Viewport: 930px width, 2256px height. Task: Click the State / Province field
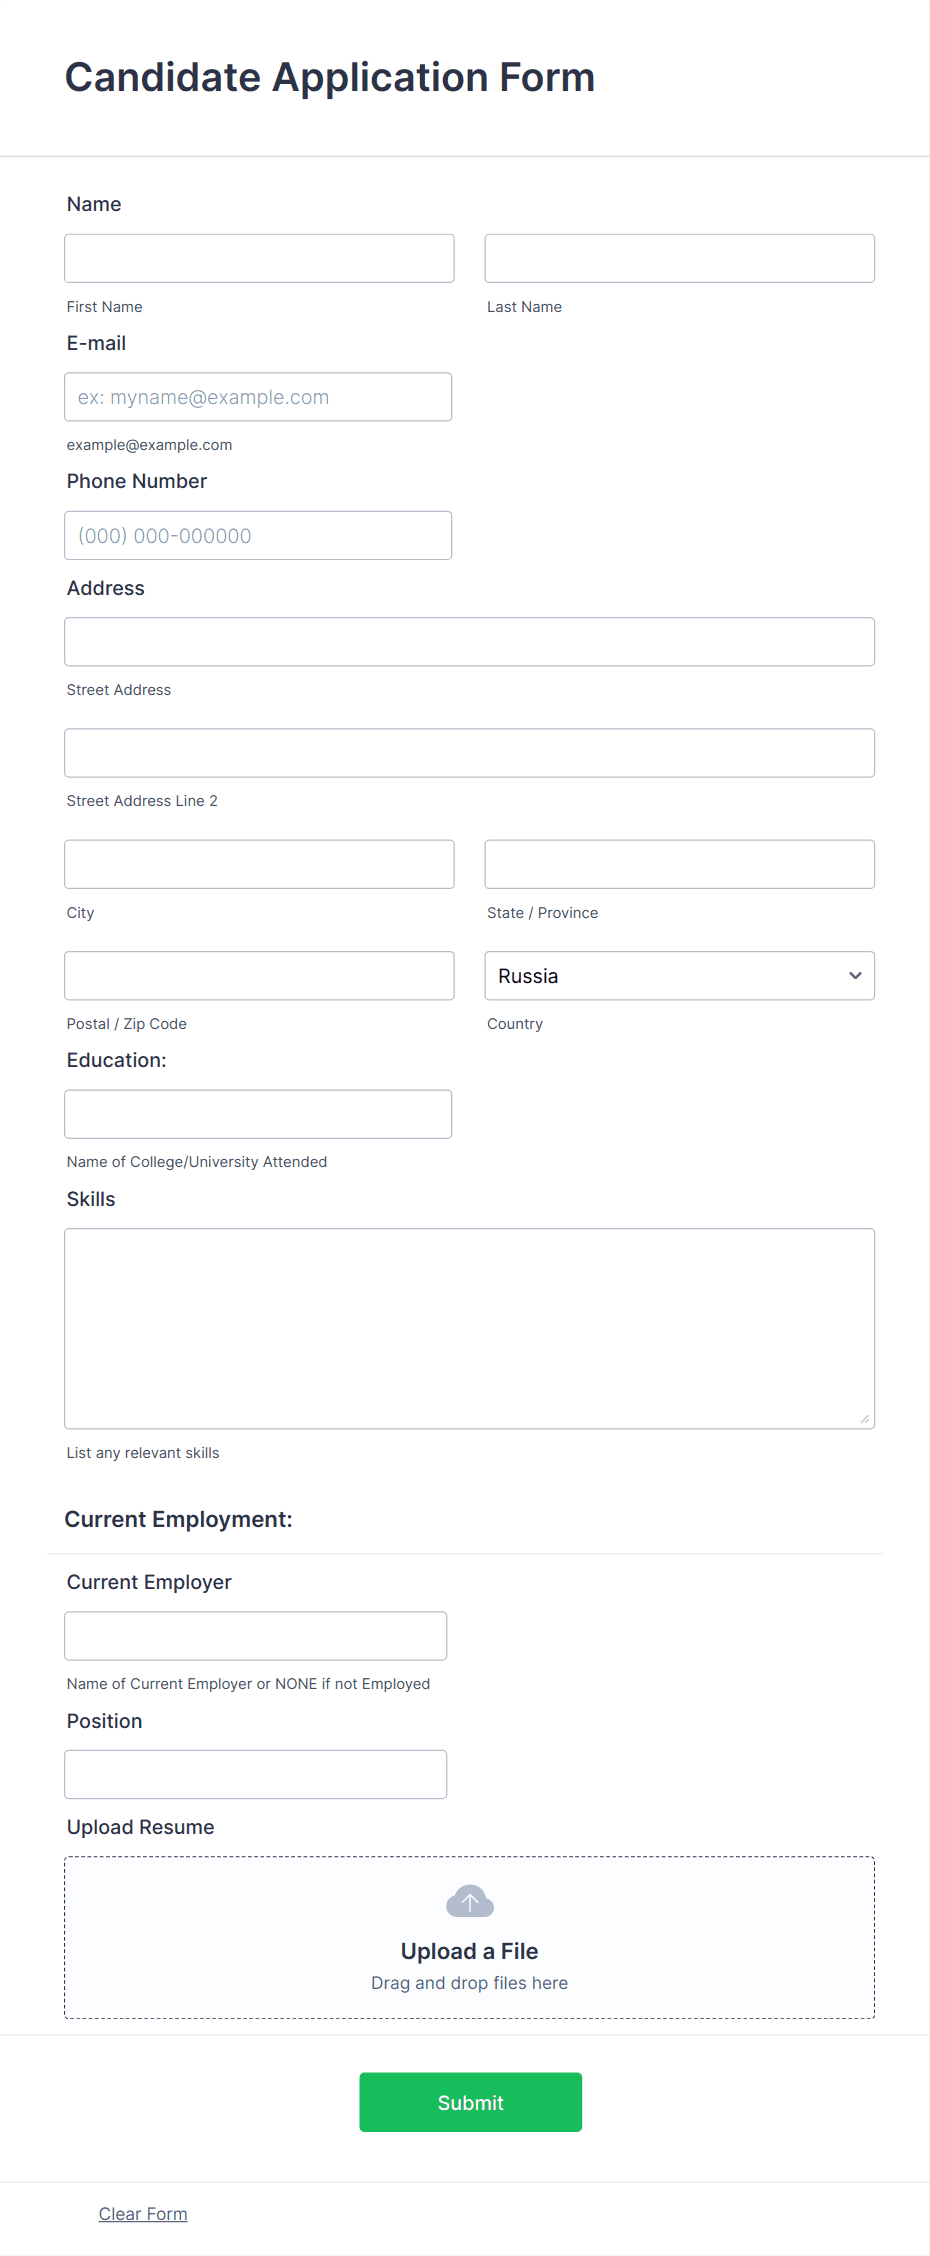pos(679,863)
